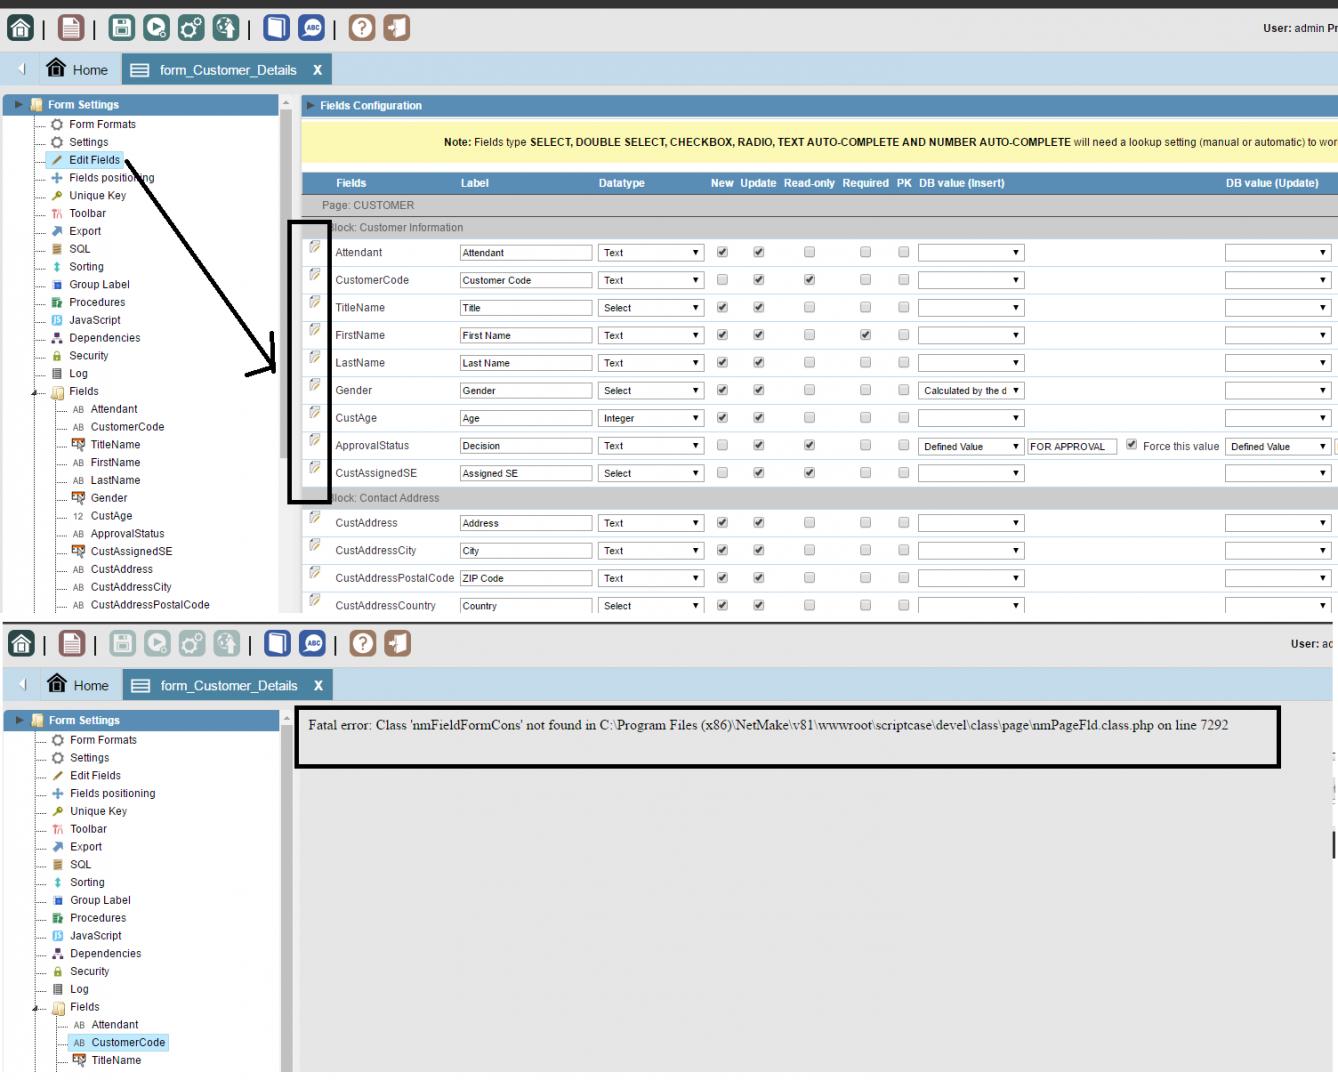Toggle the Required checkbox for the FirstName row
This screenshot has width=1338, height=1080.
tap(866, 335)
